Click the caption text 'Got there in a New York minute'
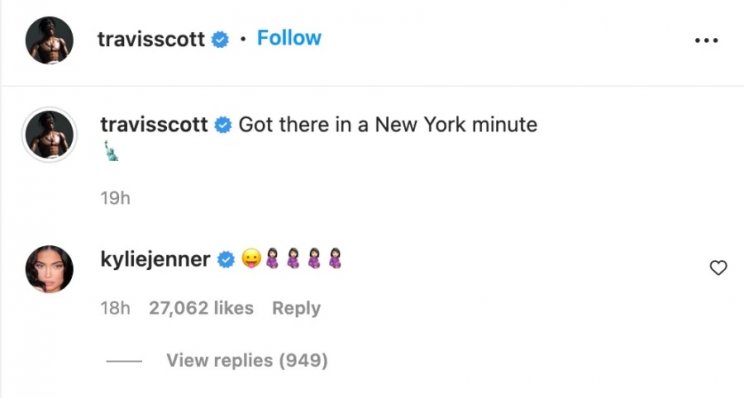Image resolution: width=744 pixels, height=398 pixels. [388, 125]
